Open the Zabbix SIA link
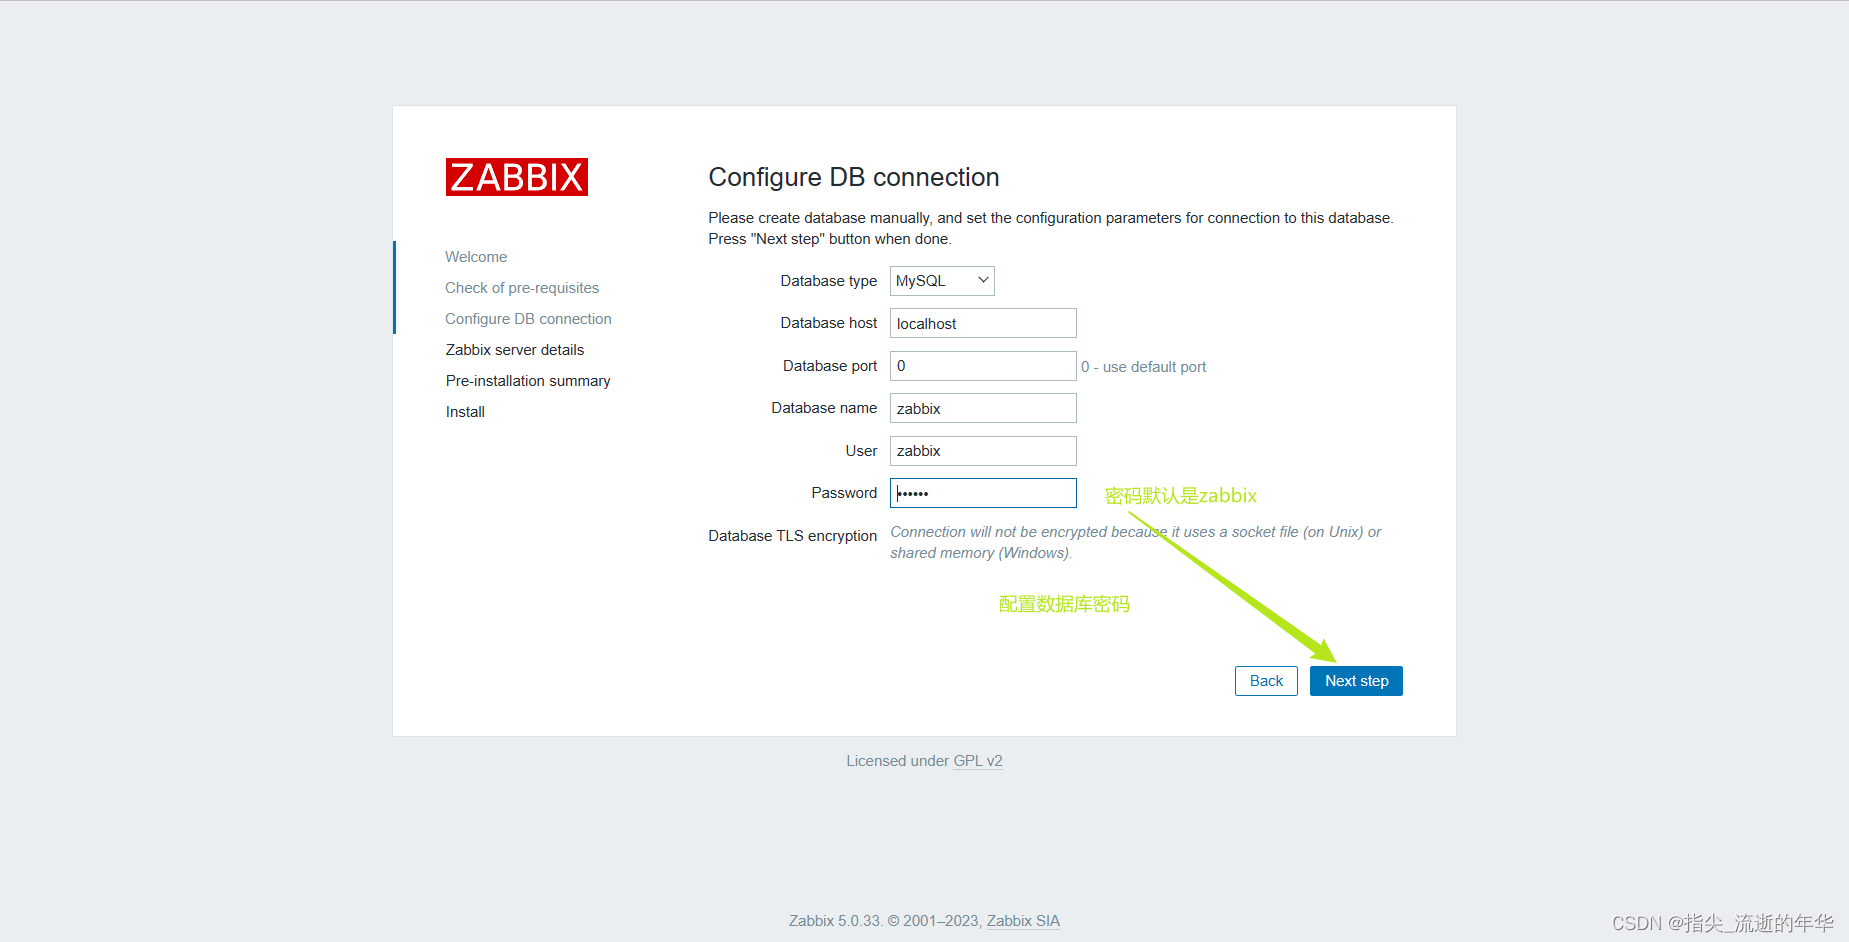1849x942 pixels. coord(1023,921)
